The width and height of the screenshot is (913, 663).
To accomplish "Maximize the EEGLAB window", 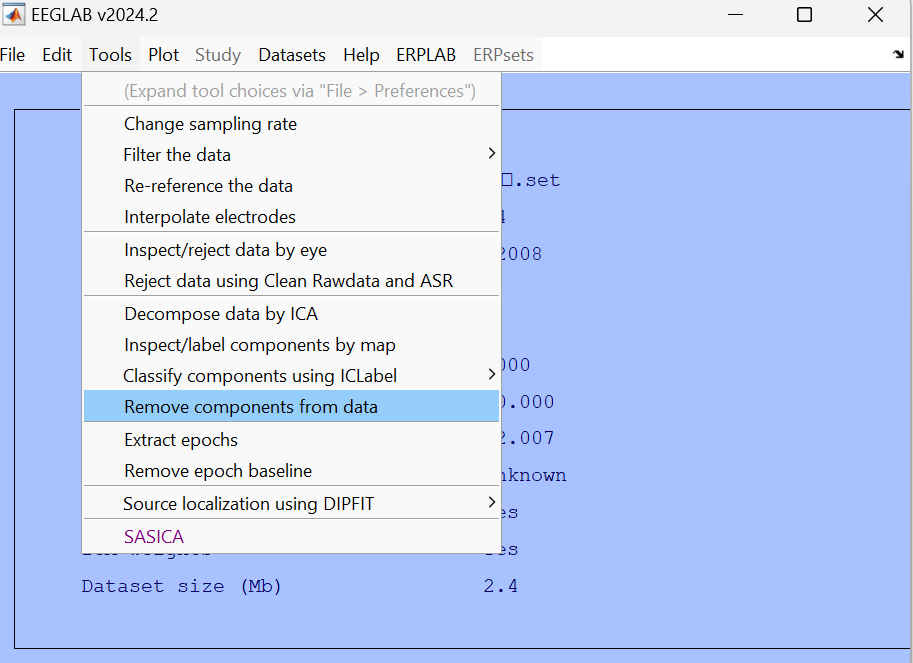I will (x=804, y=15).
